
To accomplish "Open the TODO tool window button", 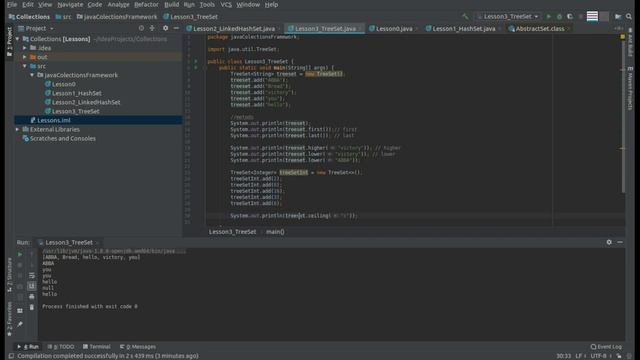I will click(61, 347).
